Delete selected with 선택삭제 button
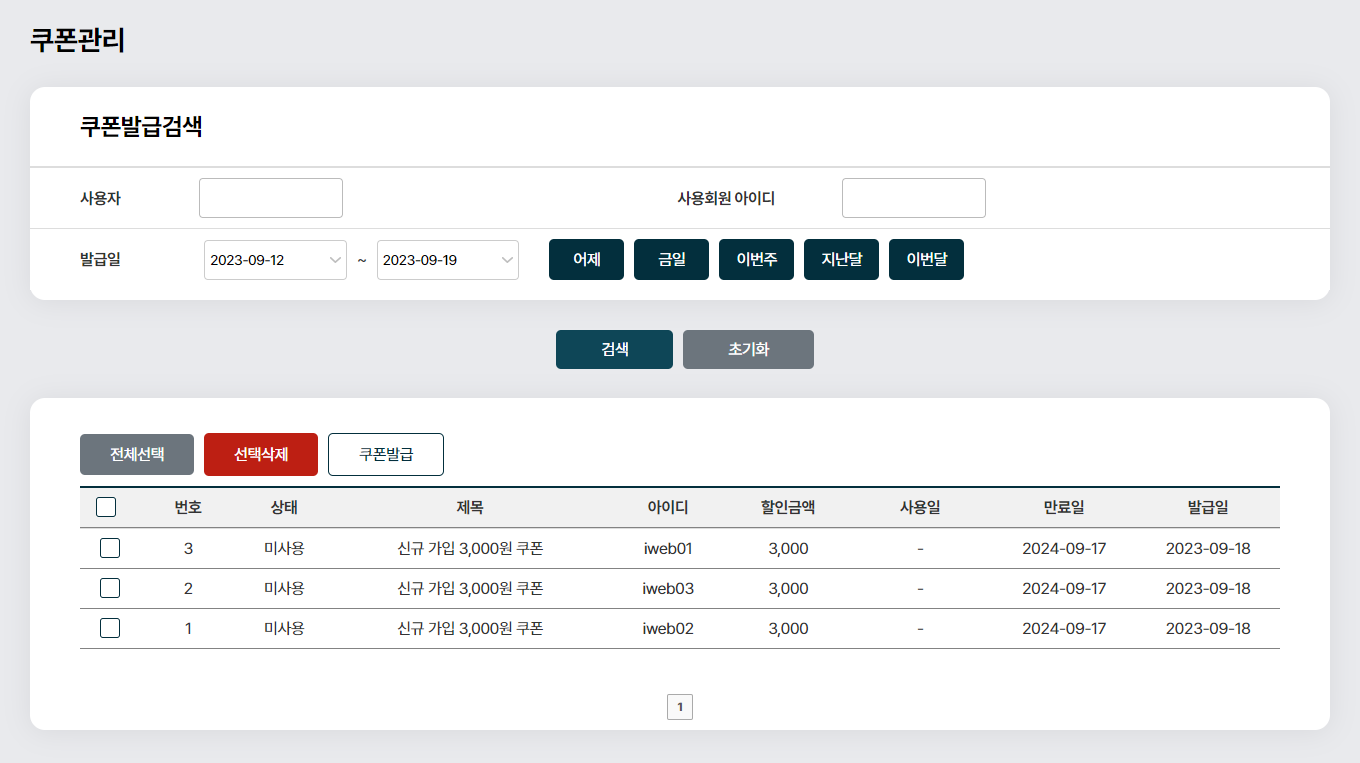The image size is (1360, 763). [261, 454]
